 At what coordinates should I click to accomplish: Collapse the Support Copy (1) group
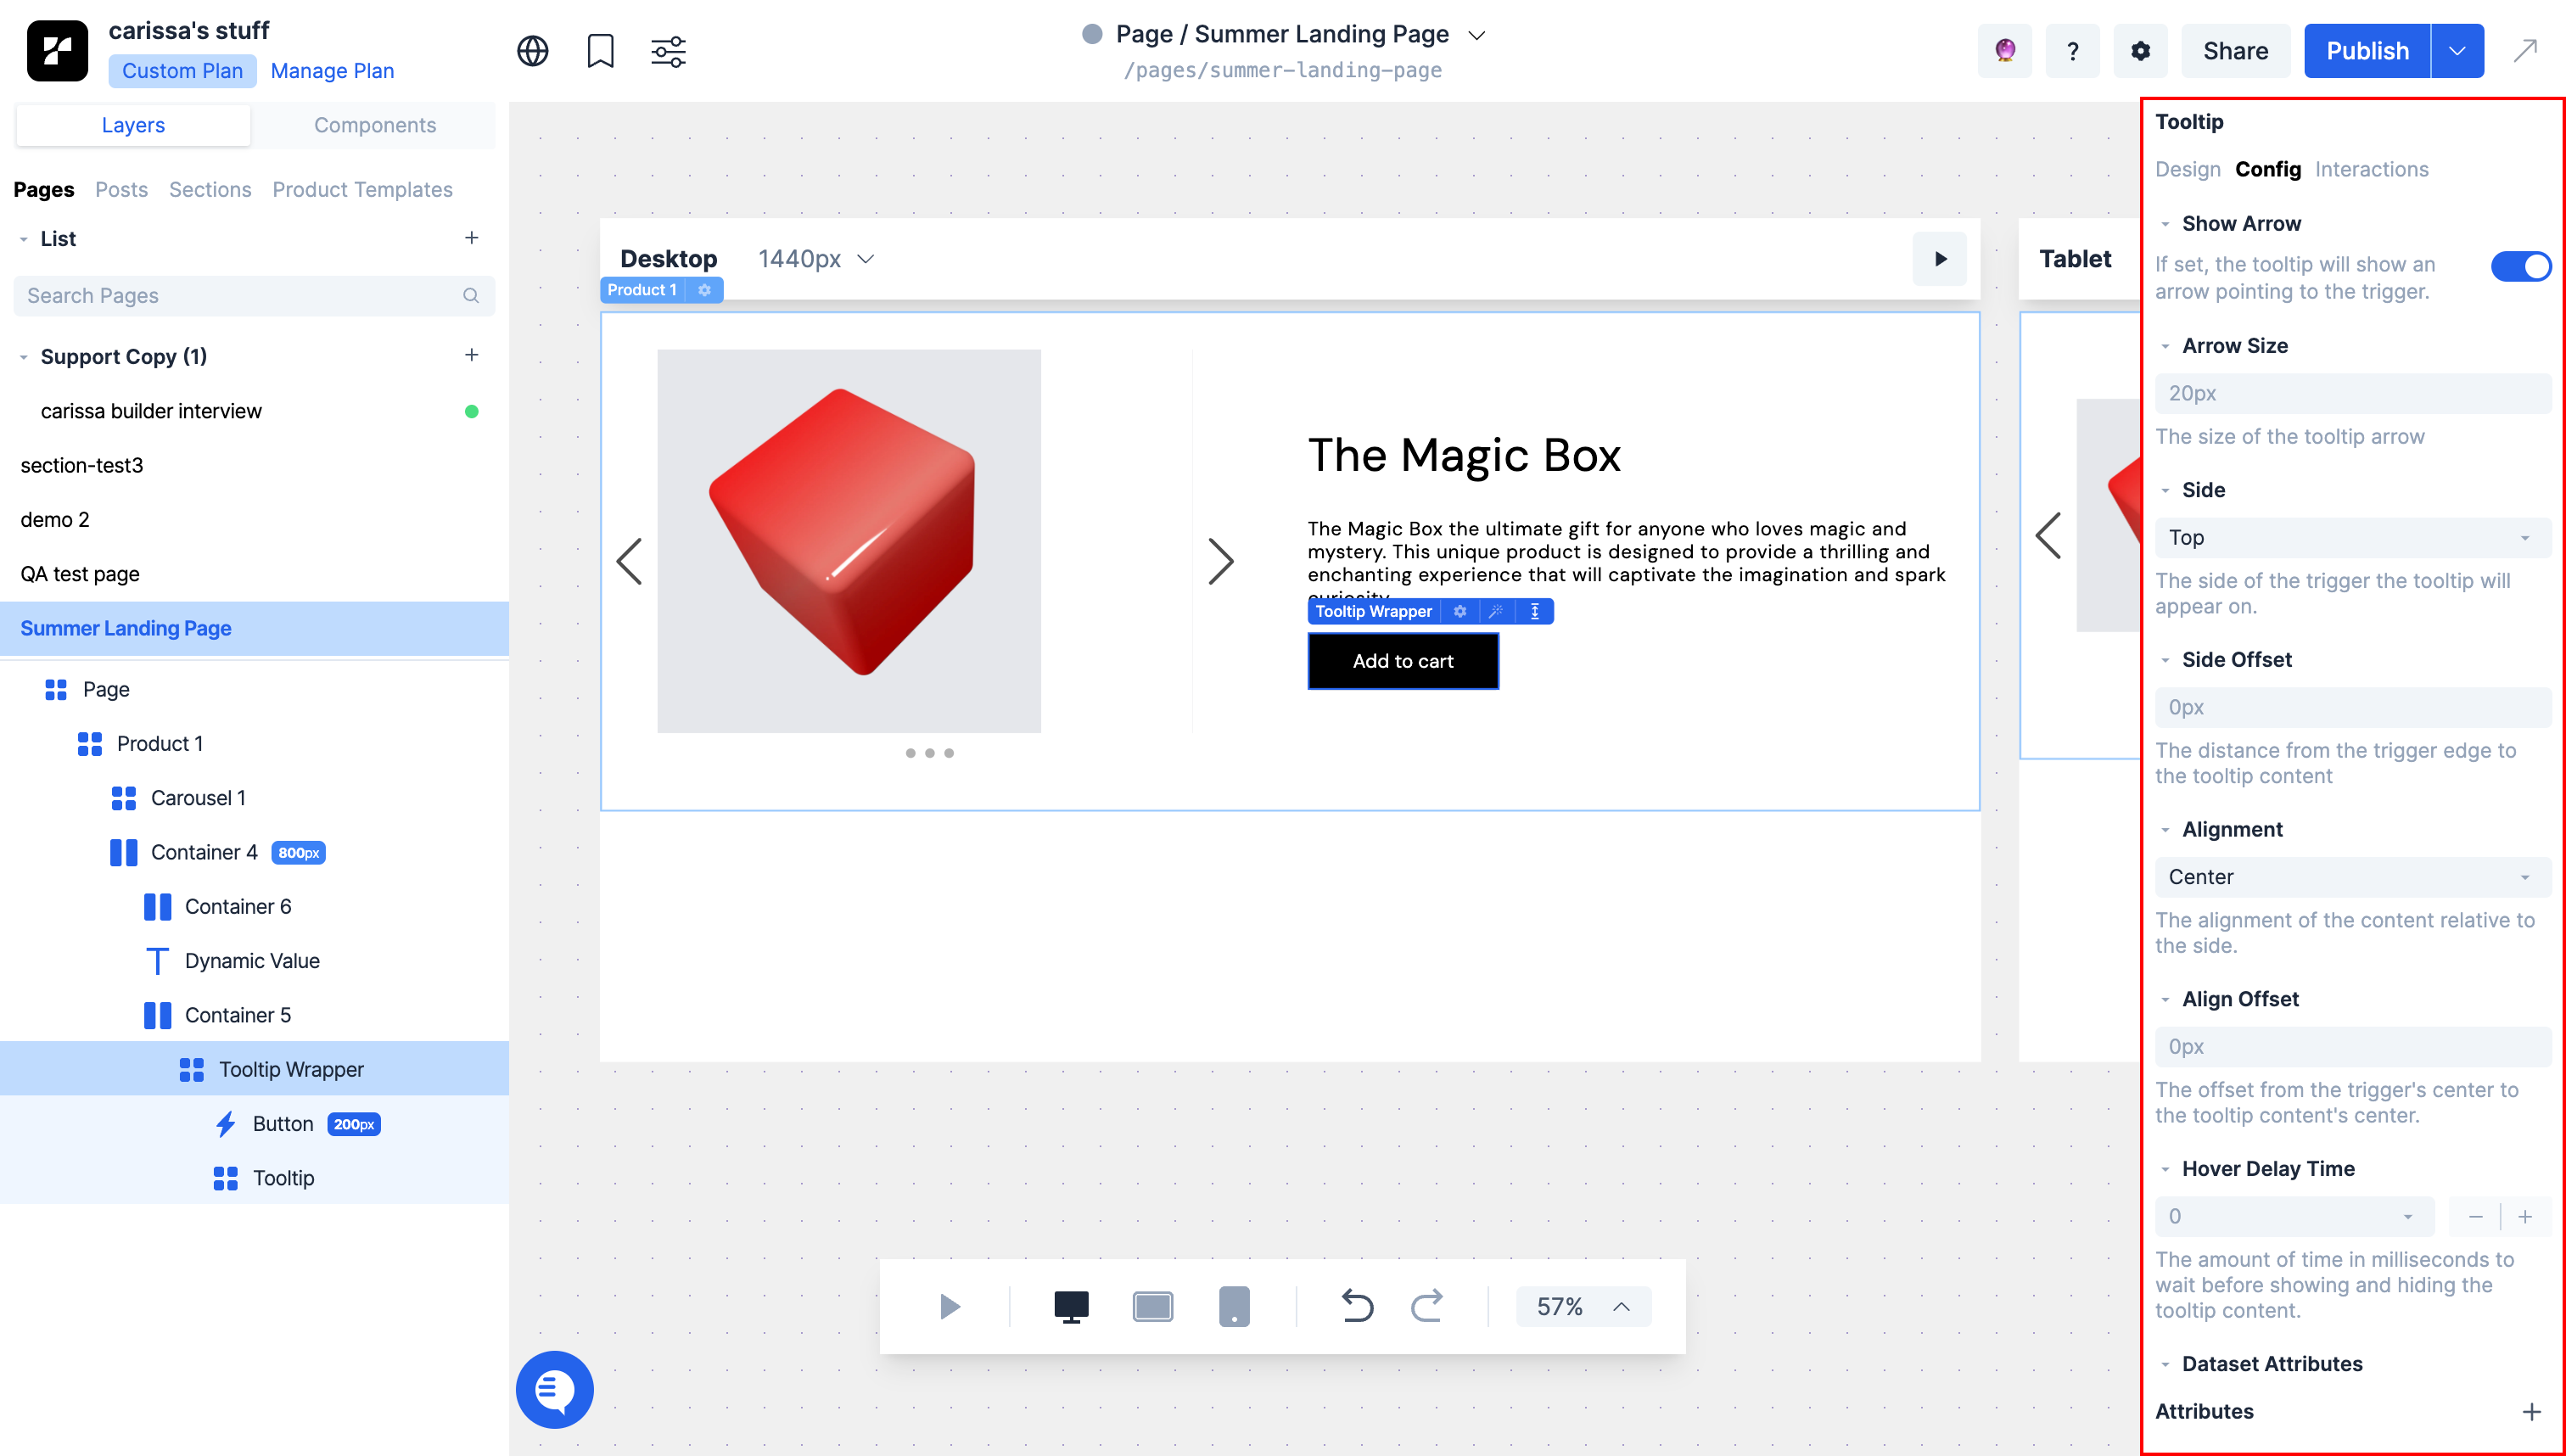(24, 357)
